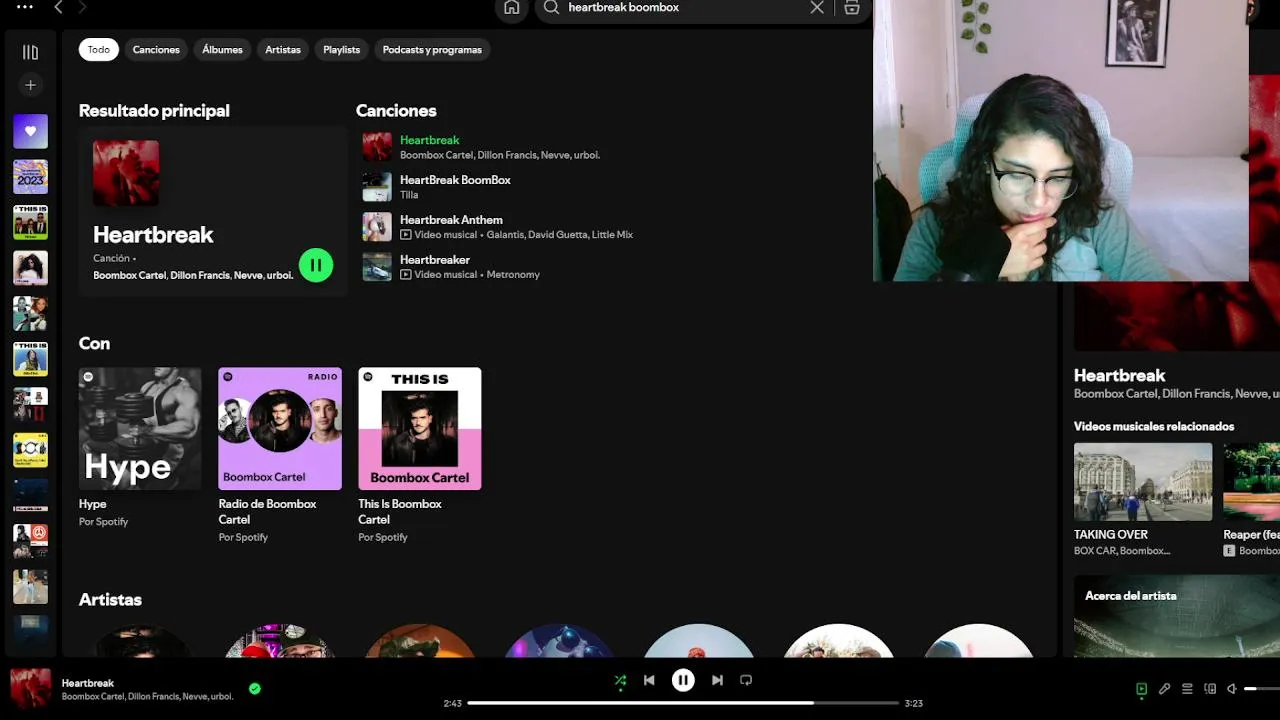Click Heartbreak title in now-playing bar
Screen dimensions: 1280x720
(x=88, y=683)
